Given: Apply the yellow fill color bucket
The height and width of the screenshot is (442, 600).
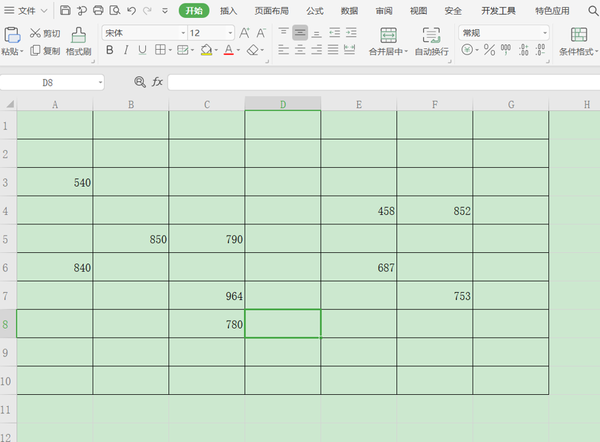Looking at the screenshot, I should pos(206,50).
